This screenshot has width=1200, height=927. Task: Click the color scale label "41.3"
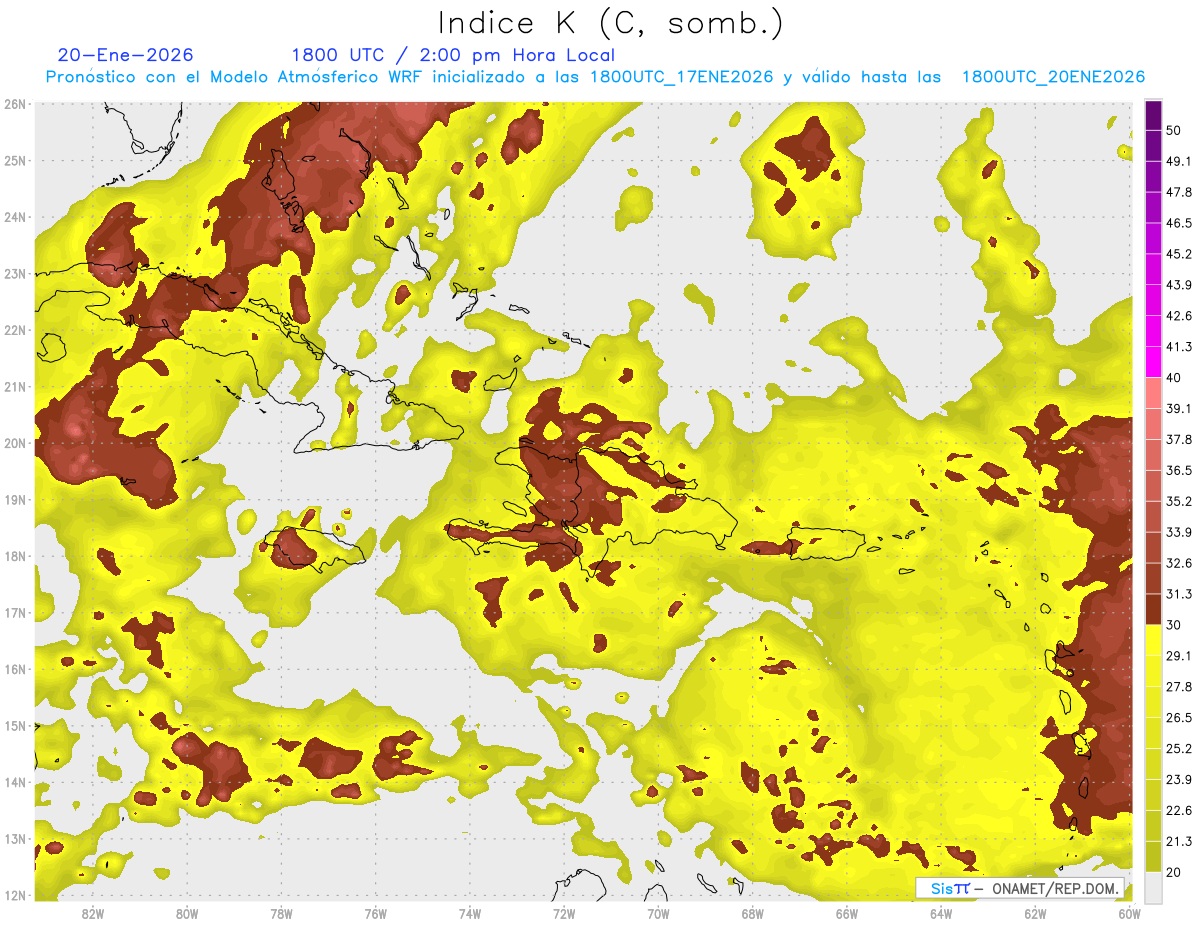[x=1178, y=347]
